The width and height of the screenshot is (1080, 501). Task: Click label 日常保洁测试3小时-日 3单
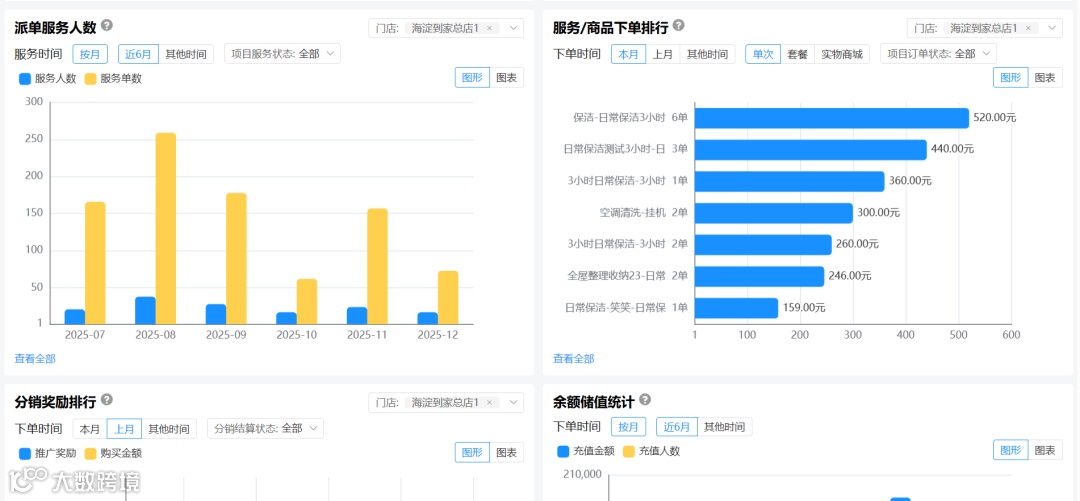[x=625, y=150]
